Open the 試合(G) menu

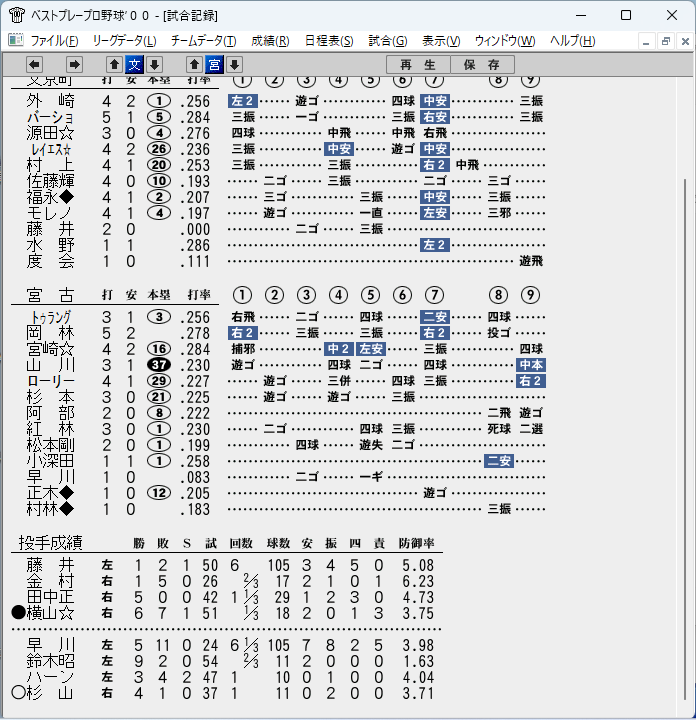click(x=388, y=41)
